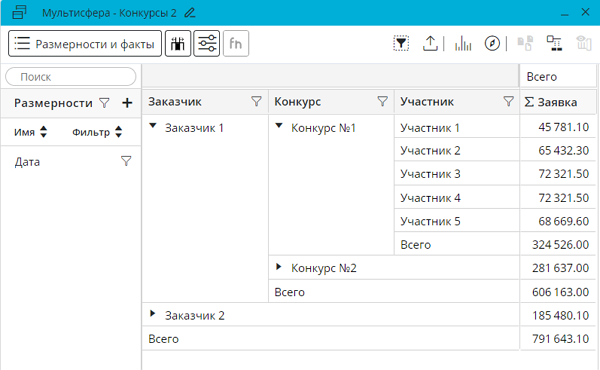Click the vertical bars icon beside Размерности и факты

[x=178, y=44]
